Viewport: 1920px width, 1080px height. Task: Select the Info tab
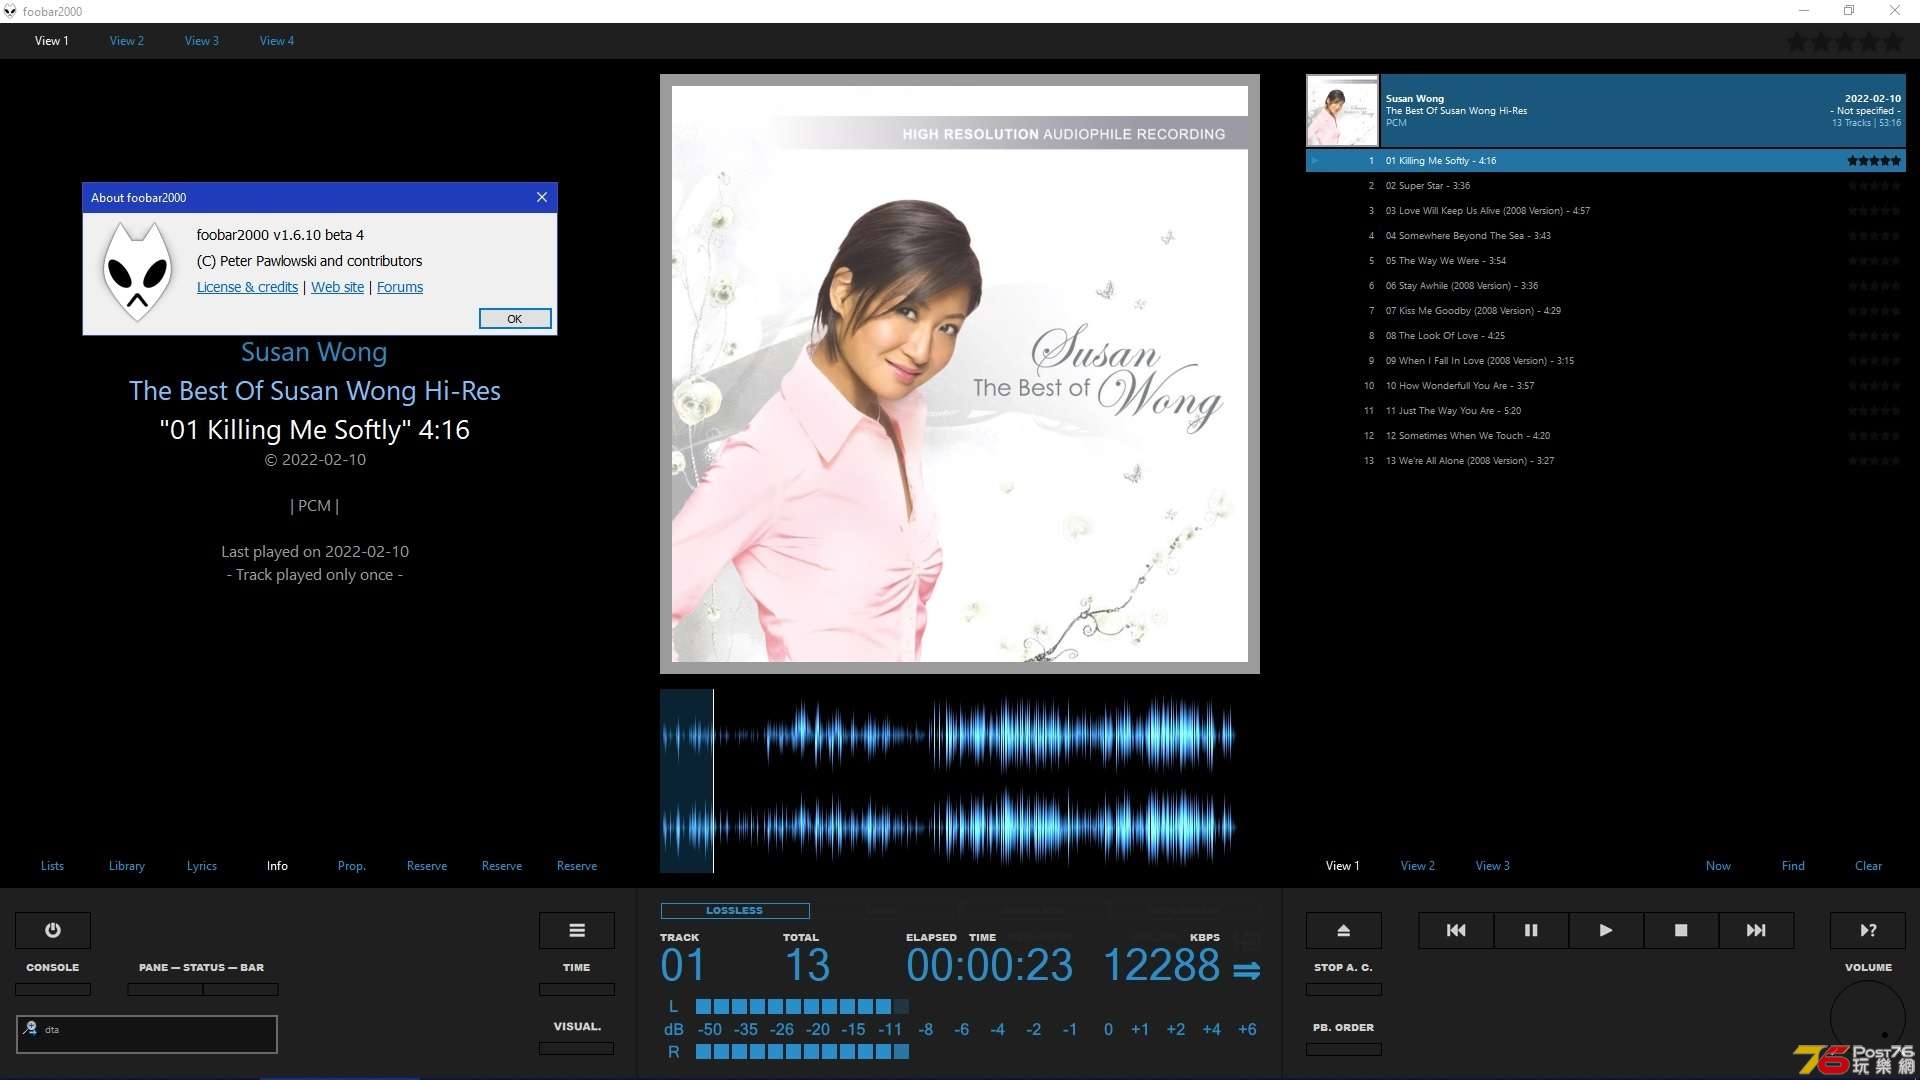pyautogui.click(x=277, y=866)
